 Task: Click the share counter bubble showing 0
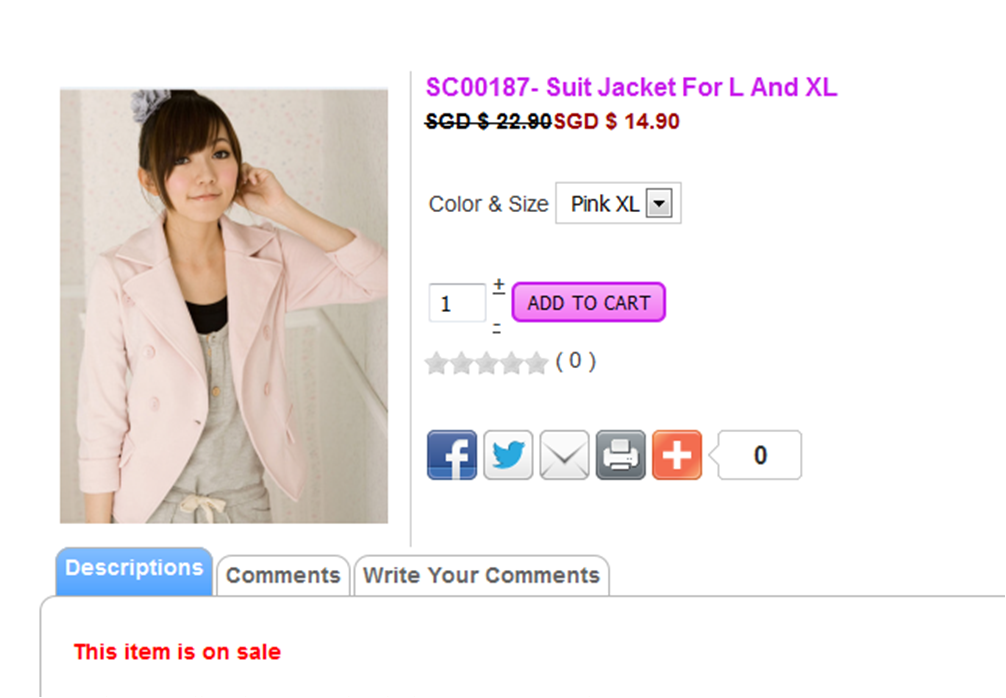(760, 455)
